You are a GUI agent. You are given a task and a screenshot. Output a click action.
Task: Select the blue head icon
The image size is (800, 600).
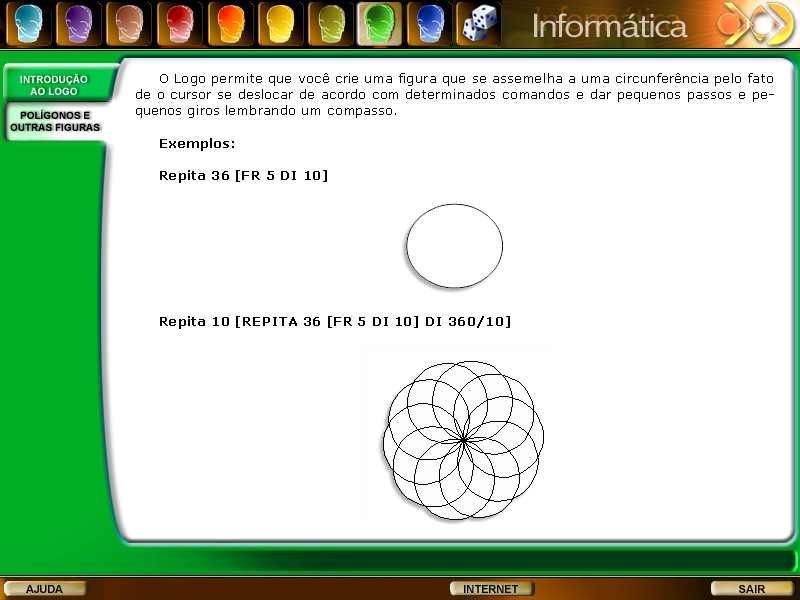coord(430,23)
